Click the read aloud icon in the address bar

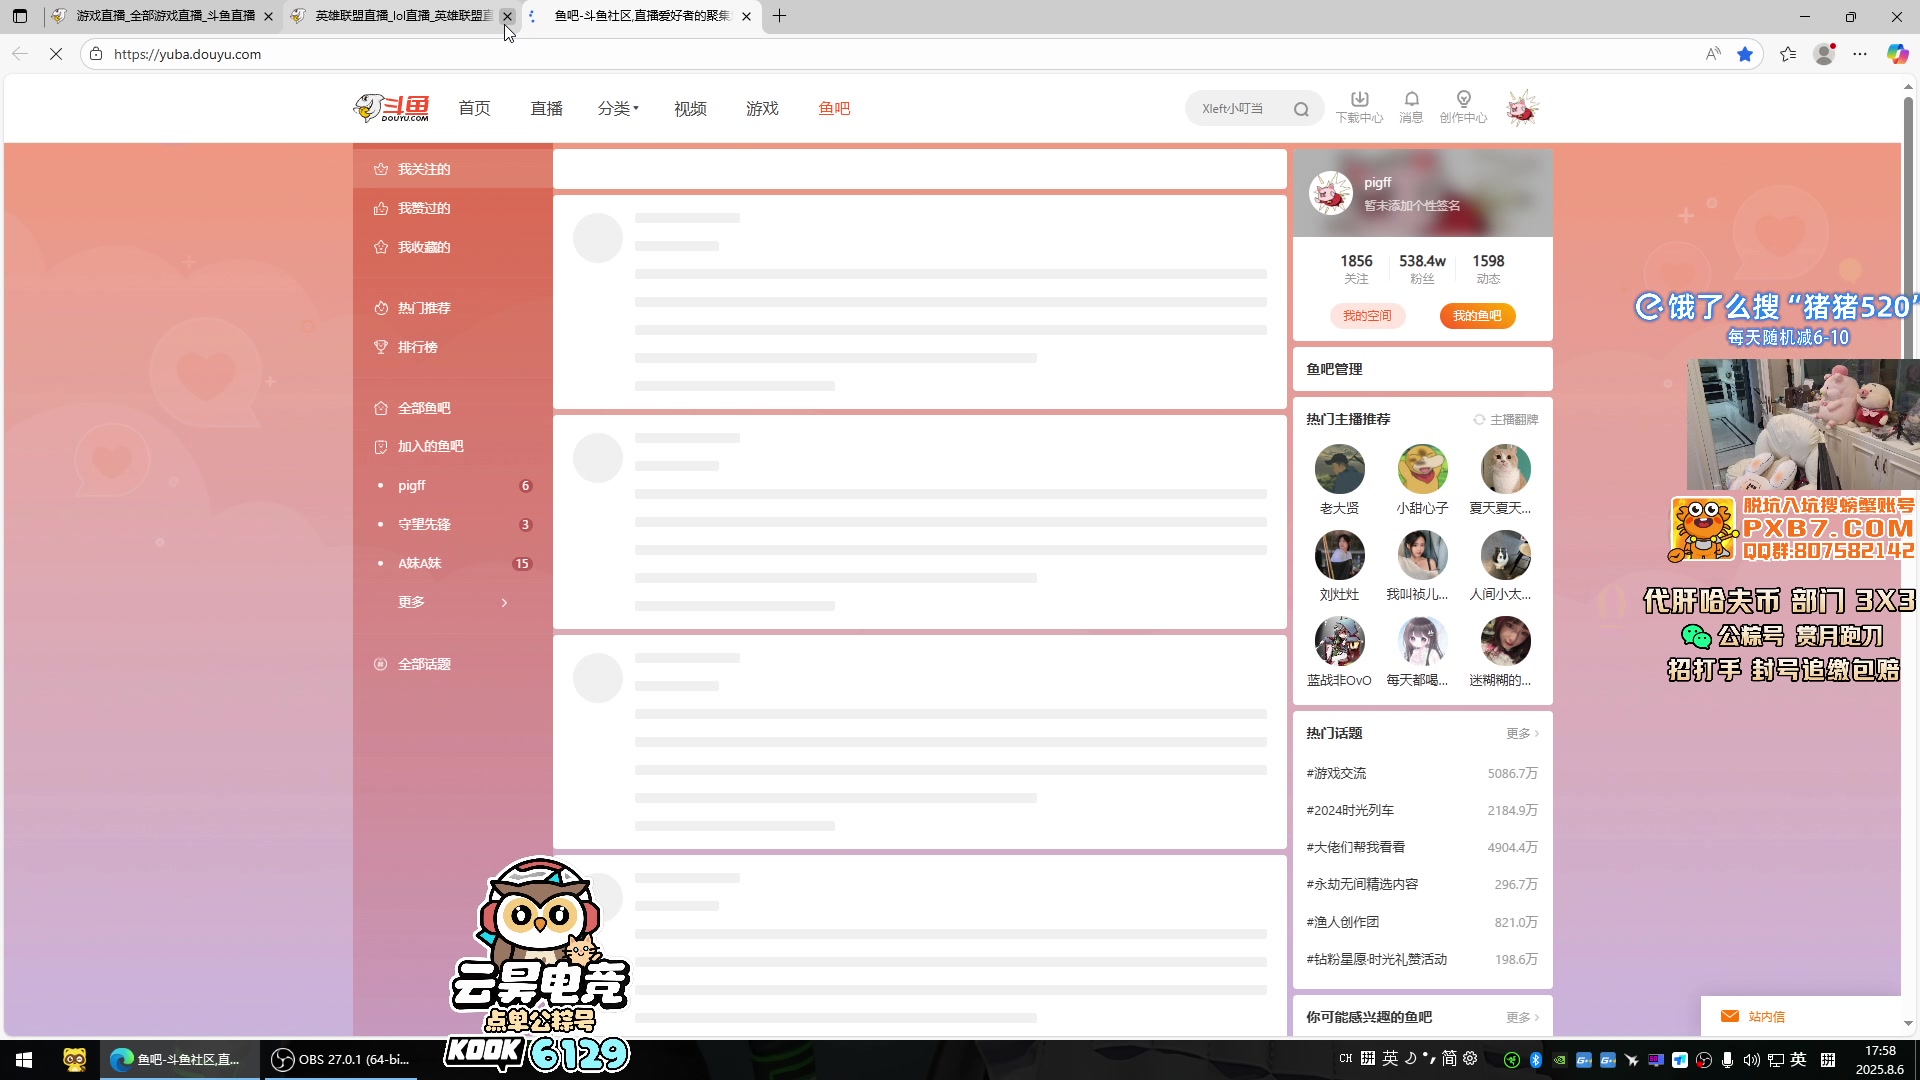point(1713,54)
